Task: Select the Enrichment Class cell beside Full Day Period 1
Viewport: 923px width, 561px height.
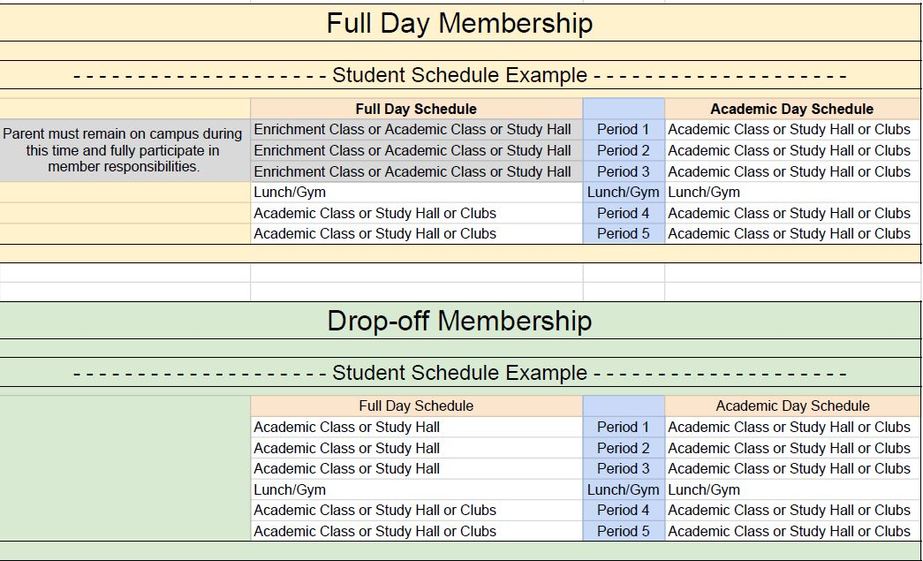Action: [x=413, y=129]
